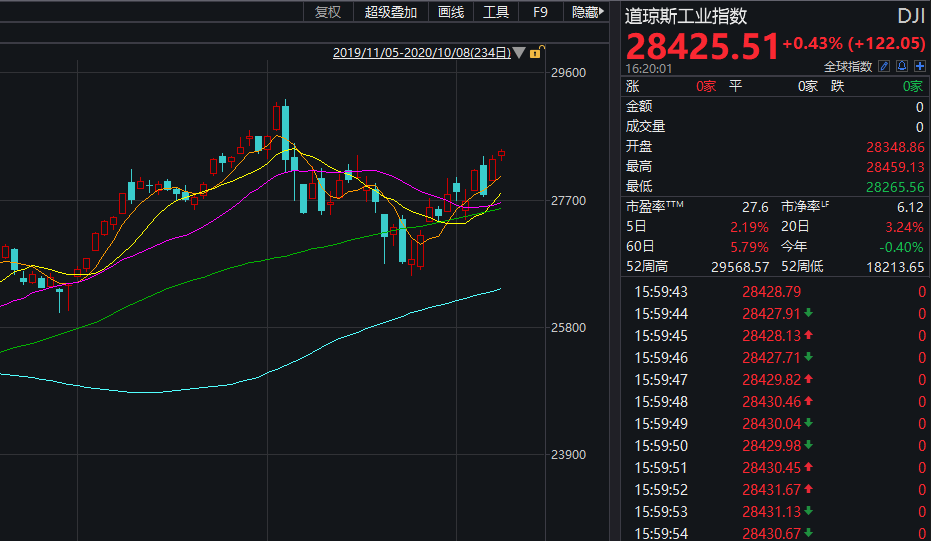Screen dimensions: 931x541
Task: Open the 工具 menu
Action: click(x=496, y=12)
